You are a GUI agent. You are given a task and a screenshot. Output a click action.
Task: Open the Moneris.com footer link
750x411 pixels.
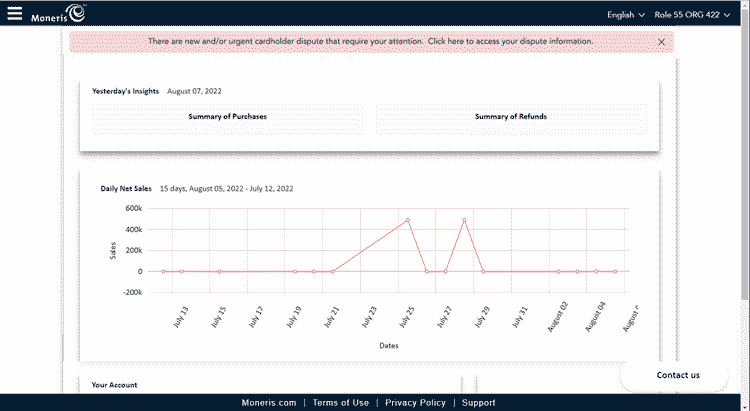tap(268, 403)
